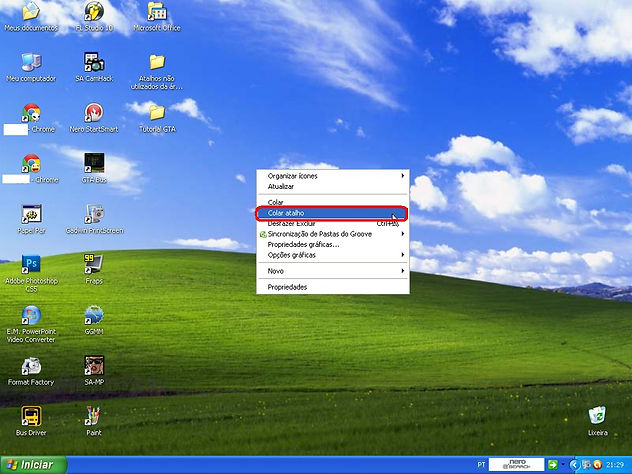Screen dimensions: 632x474
Task: Launch the Fraps shortcut
Action: click(94, 270)
